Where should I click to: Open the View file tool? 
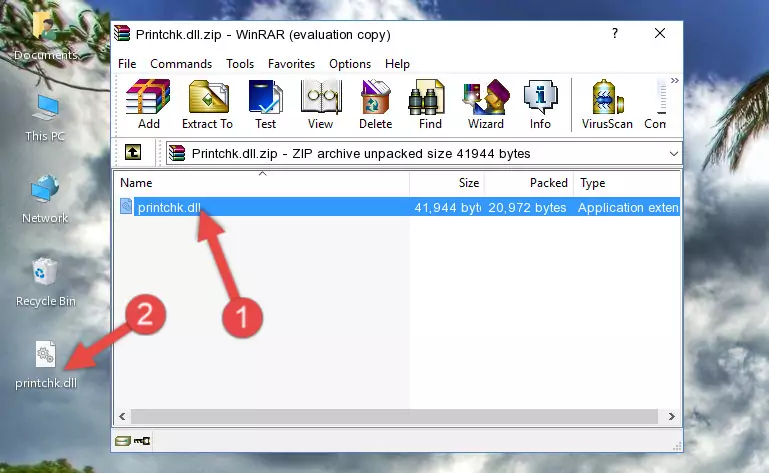[321, 104]
